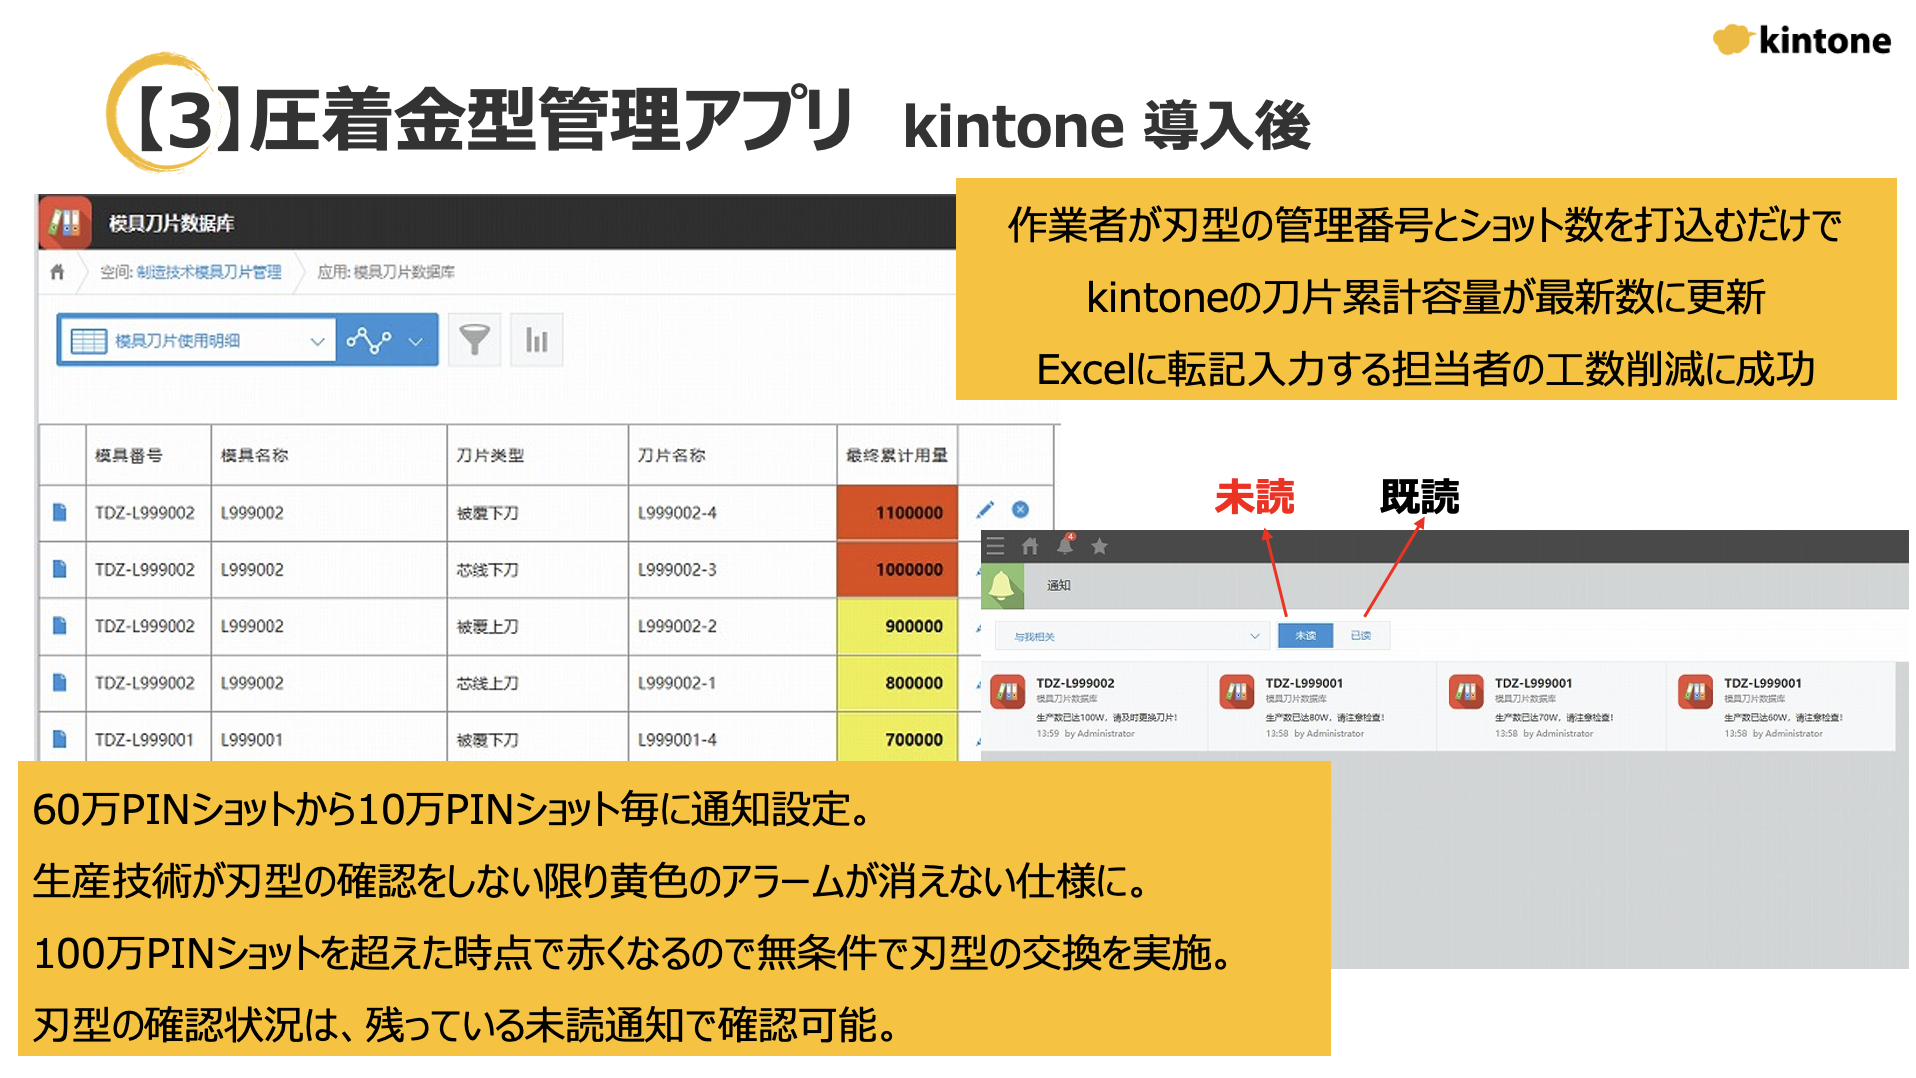
Task: Click the green 通知 bell icon
Action: click(1002, 586)
